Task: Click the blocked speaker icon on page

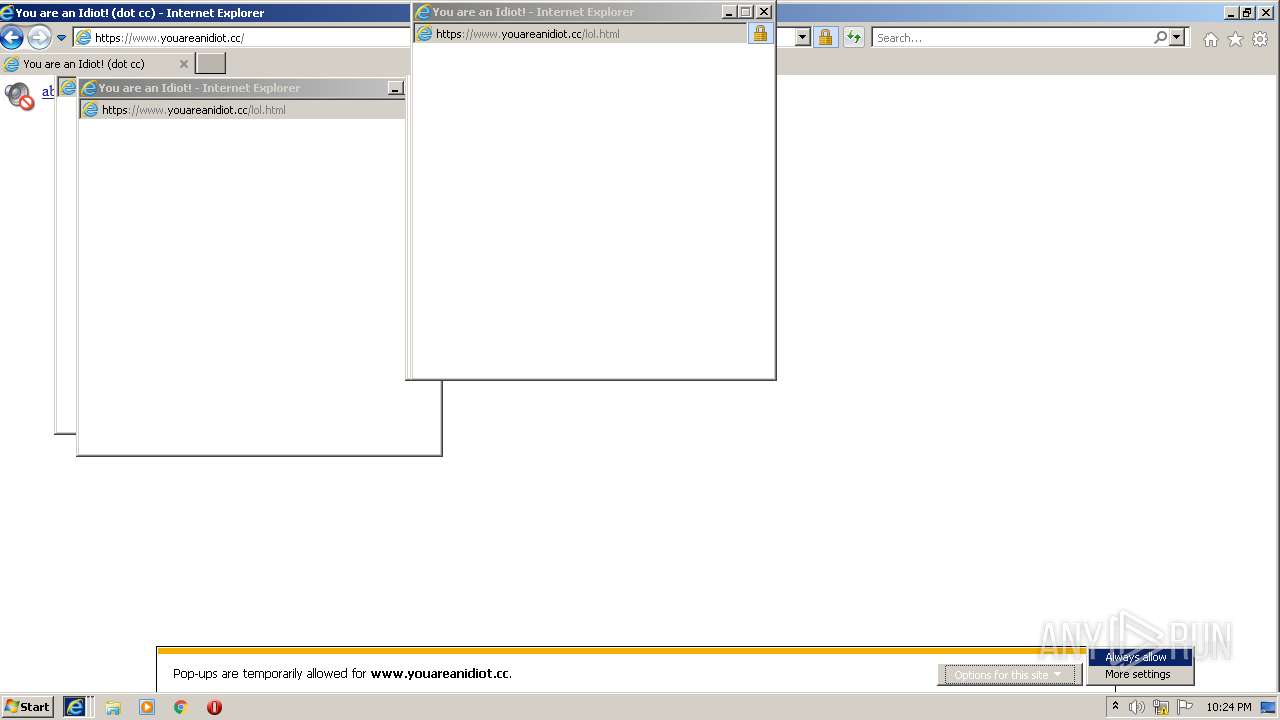Action: pyautogui.click(x=19, y=96)
